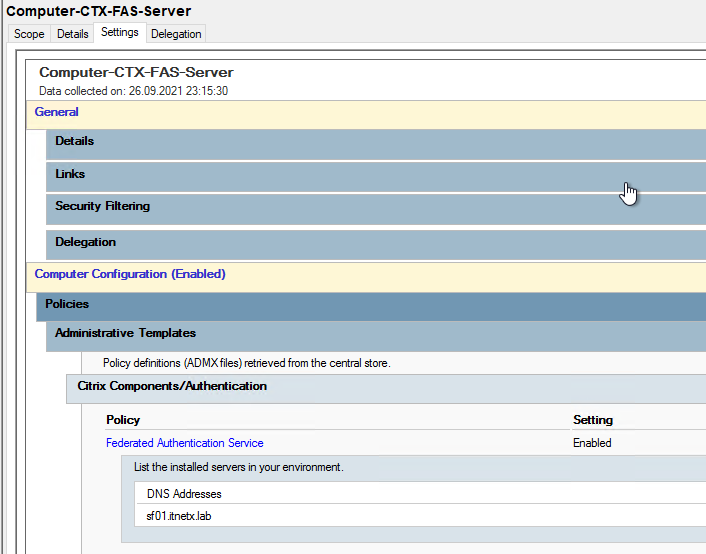This screenshot has height=554, width=706.
Task: Open the Federated Authentication Service policy link
Action: click(x=185, y=443)
